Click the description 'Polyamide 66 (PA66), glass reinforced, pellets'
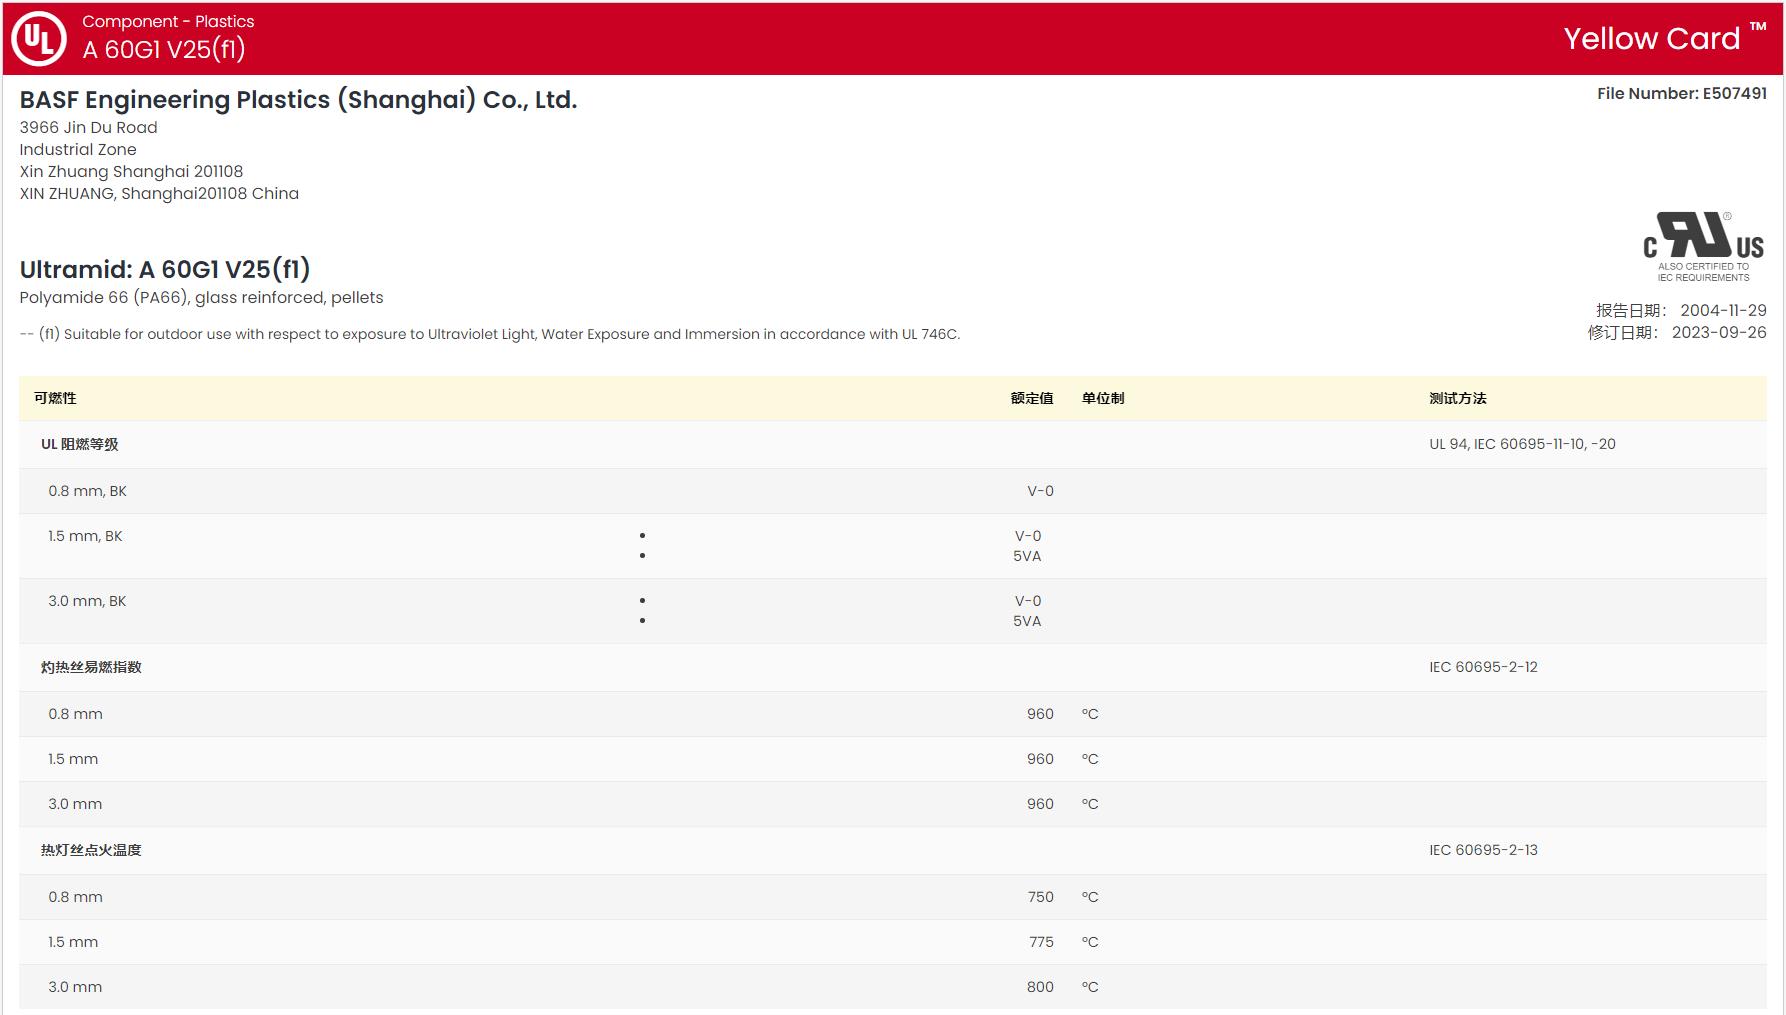The height and width of the screenshot is (1015, 1786). (201, 297)
